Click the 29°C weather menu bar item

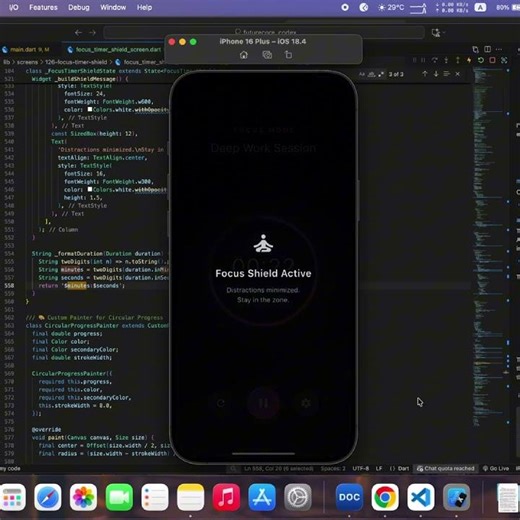pos(391,7)
